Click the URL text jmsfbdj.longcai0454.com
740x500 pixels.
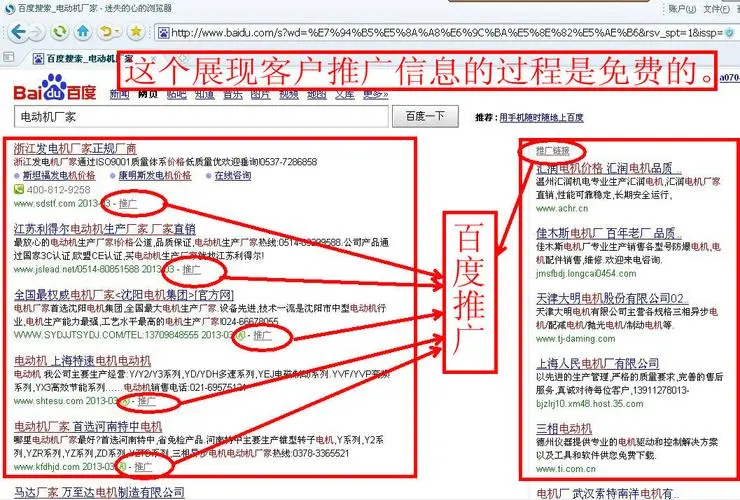point(586,273)
